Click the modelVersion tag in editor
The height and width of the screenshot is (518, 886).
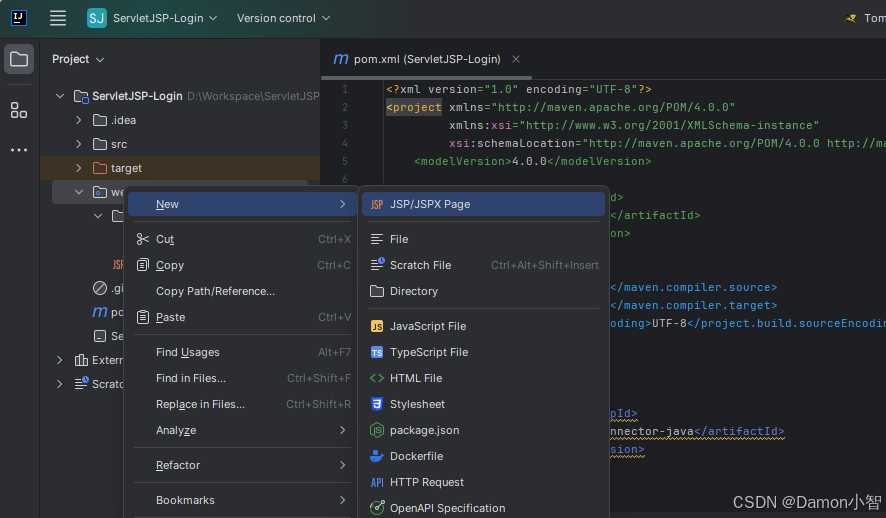coord(463,162)
